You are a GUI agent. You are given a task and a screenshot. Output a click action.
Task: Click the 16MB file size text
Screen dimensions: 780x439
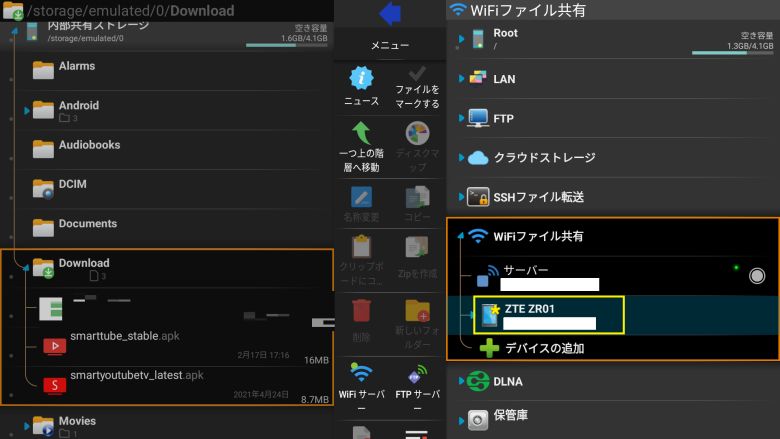tap(316, 360)
